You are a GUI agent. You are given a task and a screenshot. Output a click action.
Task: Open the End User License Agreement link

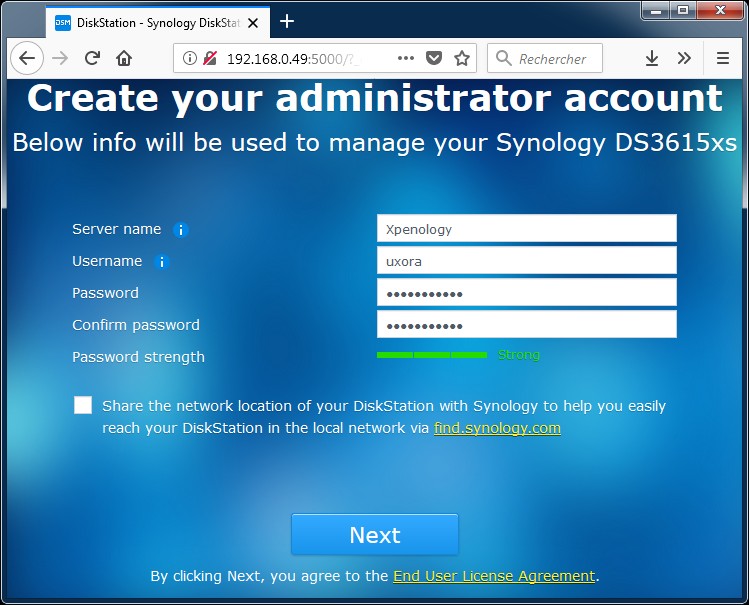pyautogui.click(x=494, y=576)
